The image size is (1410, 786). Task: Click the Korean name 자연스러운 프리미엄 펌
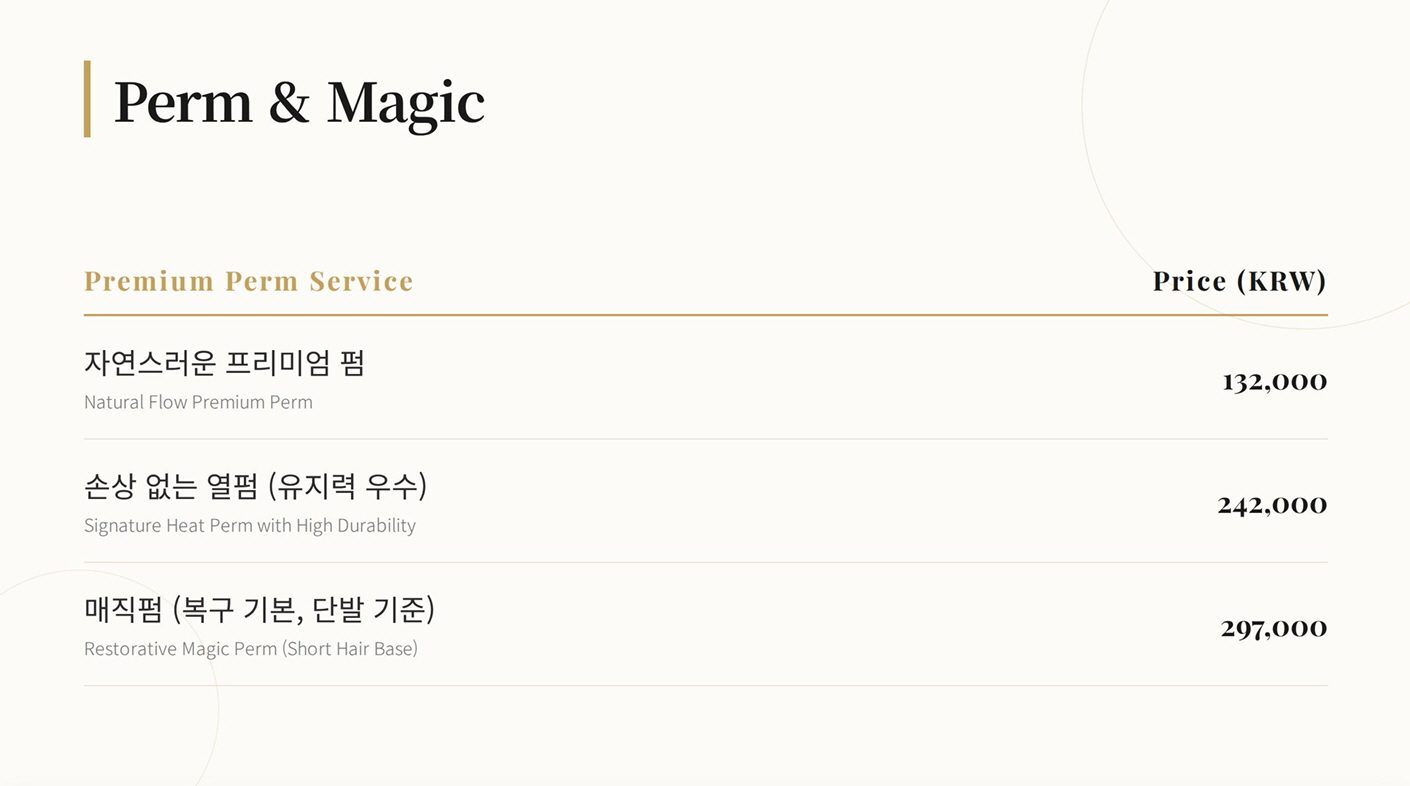pos(224,362)
